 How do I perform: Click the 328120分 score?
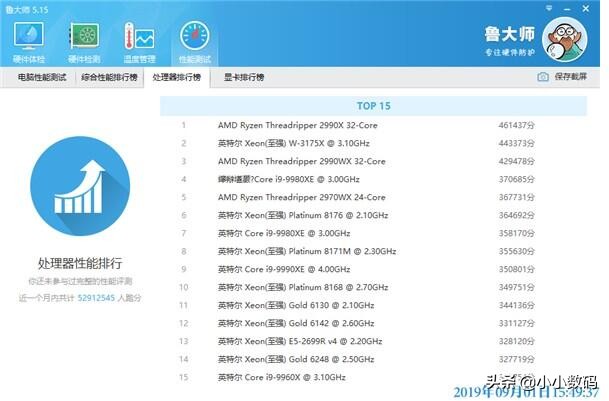[x=517, y=341]
